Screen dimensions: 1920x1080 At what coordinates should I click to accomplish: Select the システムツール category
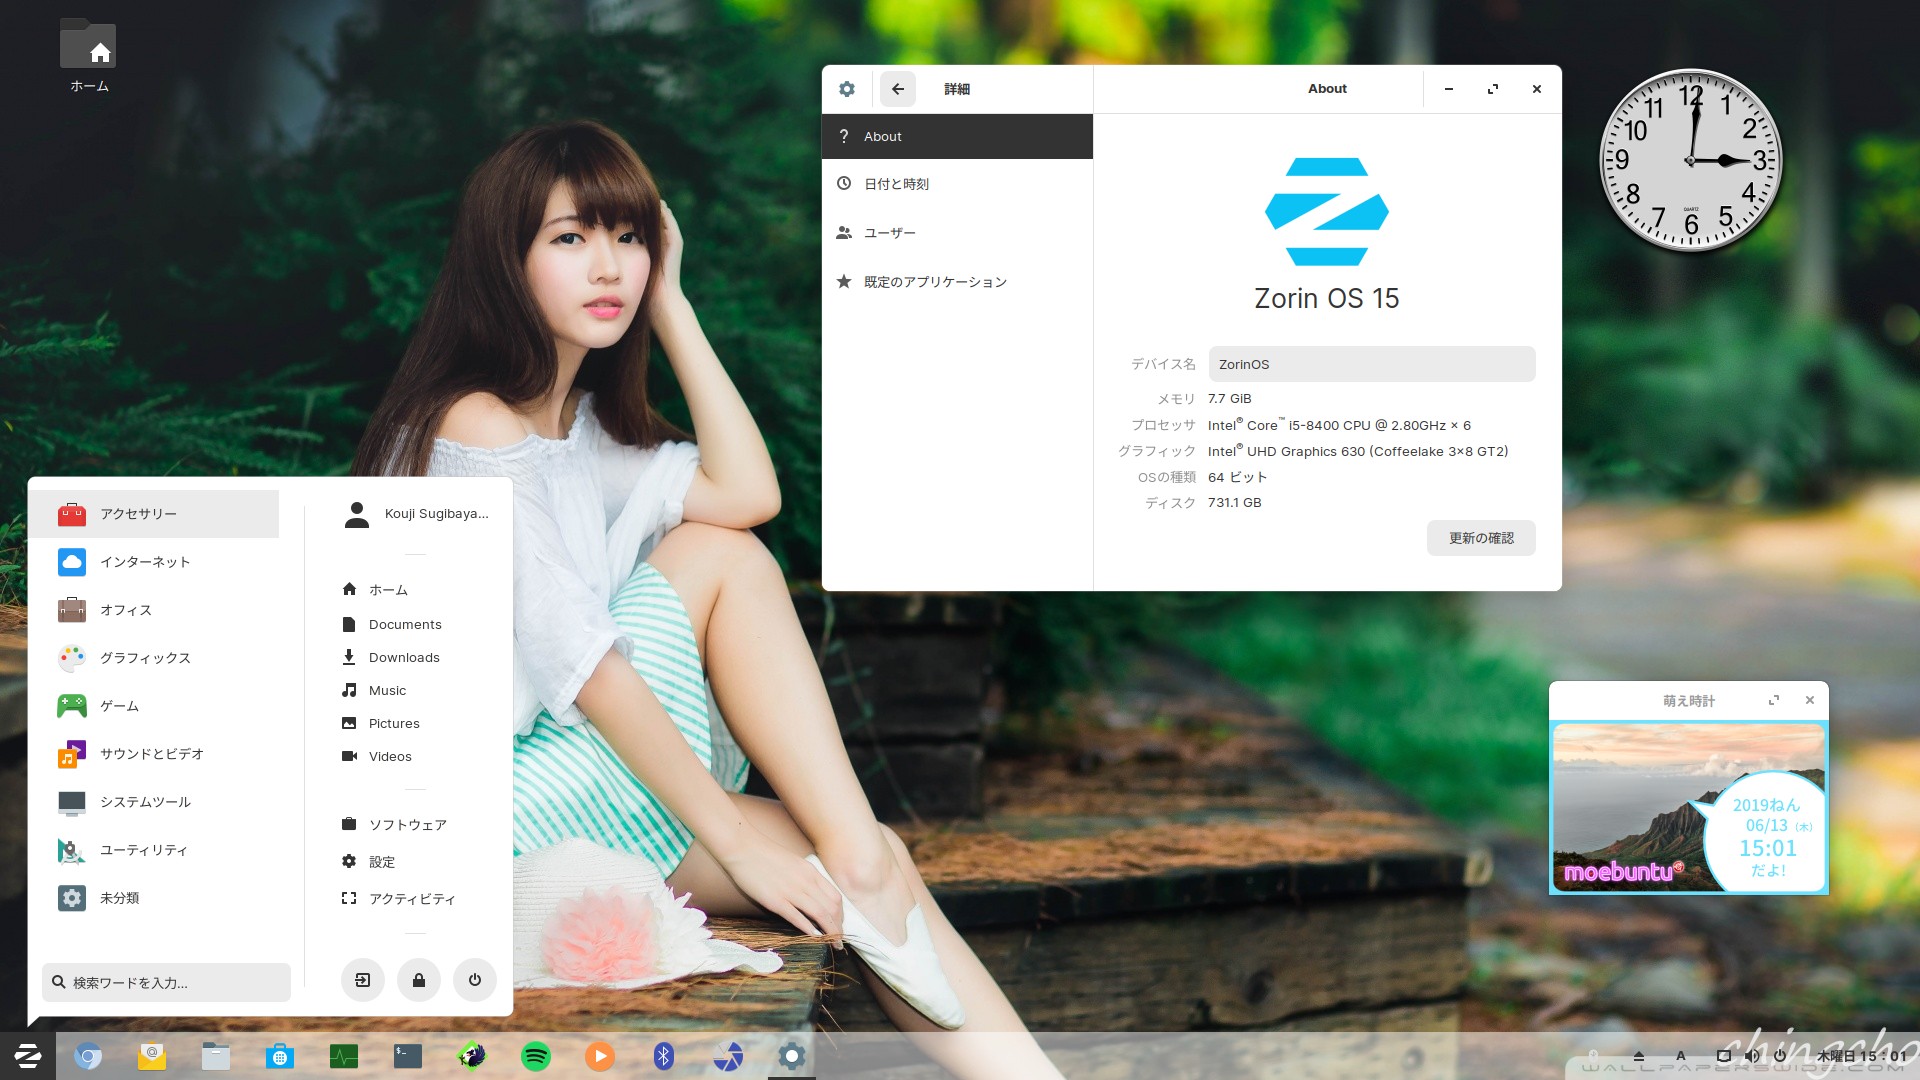pos(154,802)
